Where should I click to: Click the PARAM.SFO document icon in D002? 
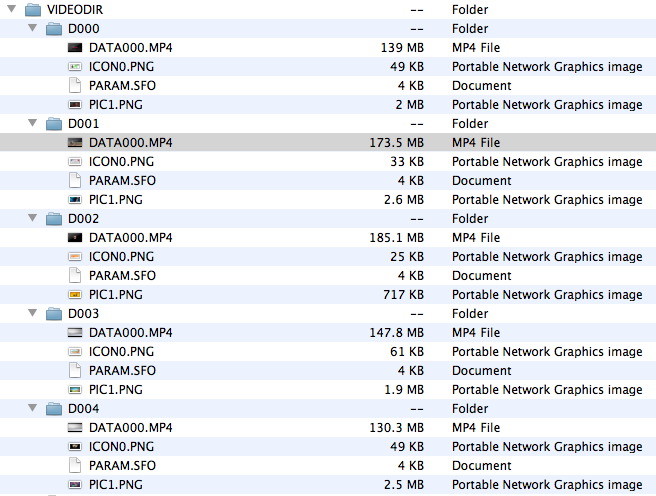tap(75, 275)
